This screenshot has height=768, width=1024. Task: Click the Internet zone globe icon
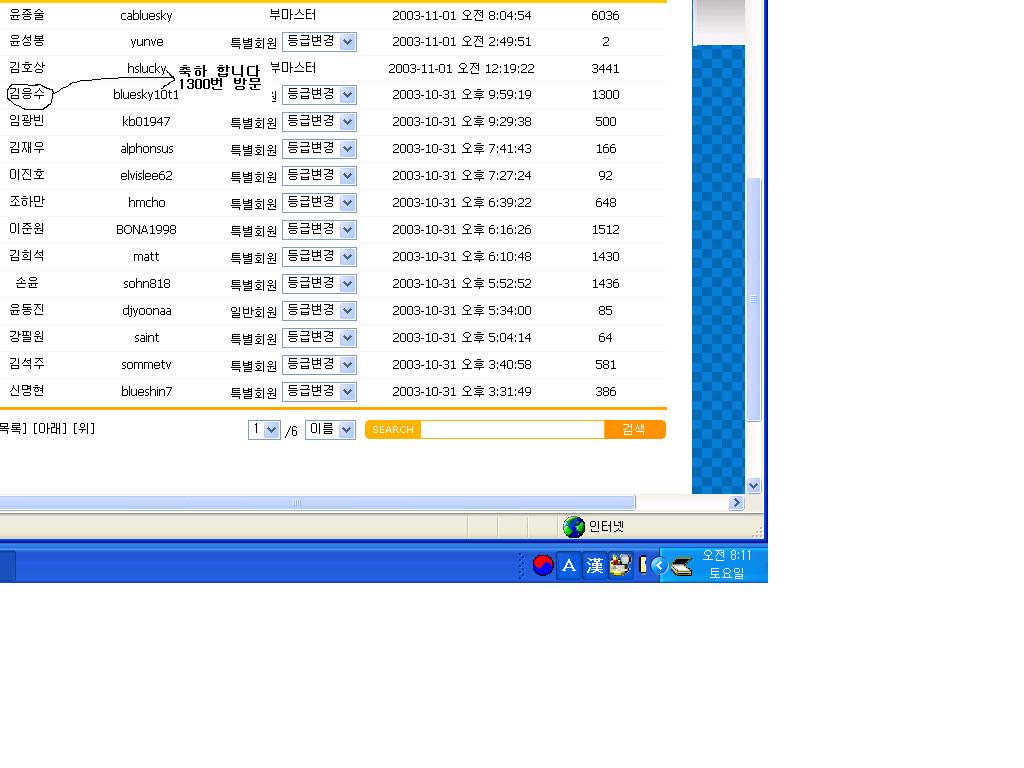tap(574, 527)
